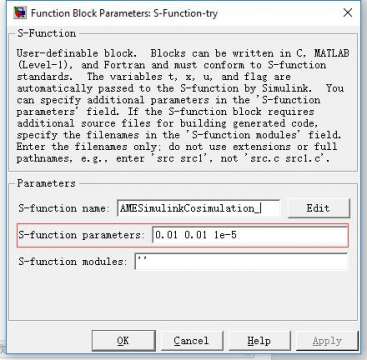Viewport: 367px width, 360px height.
Task: Select the S-function modules text box
Action: coord(241,261)
